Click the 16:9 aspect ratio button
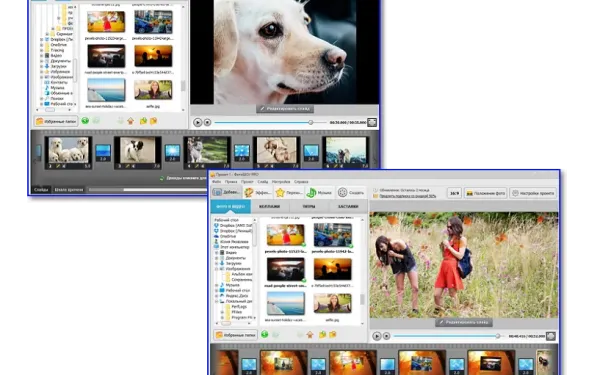Screen dimensions: 600x375 [x=454, y=193]
